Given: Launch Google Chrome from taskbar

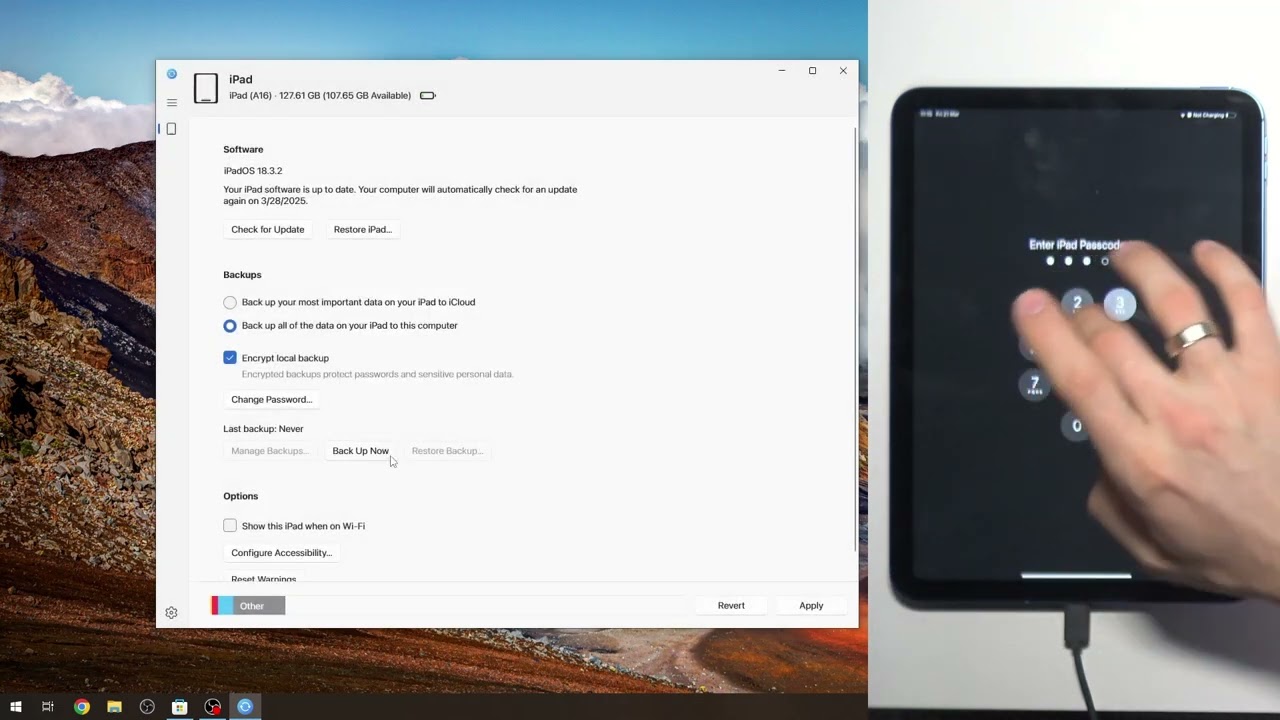Looking at the screenshot, I should coord(82,707).
